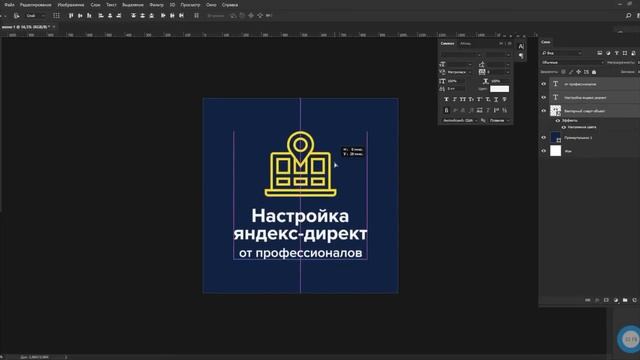Screen dimensions: 640x360
Task: Open the leading dropdown
Action: [499, 64]
